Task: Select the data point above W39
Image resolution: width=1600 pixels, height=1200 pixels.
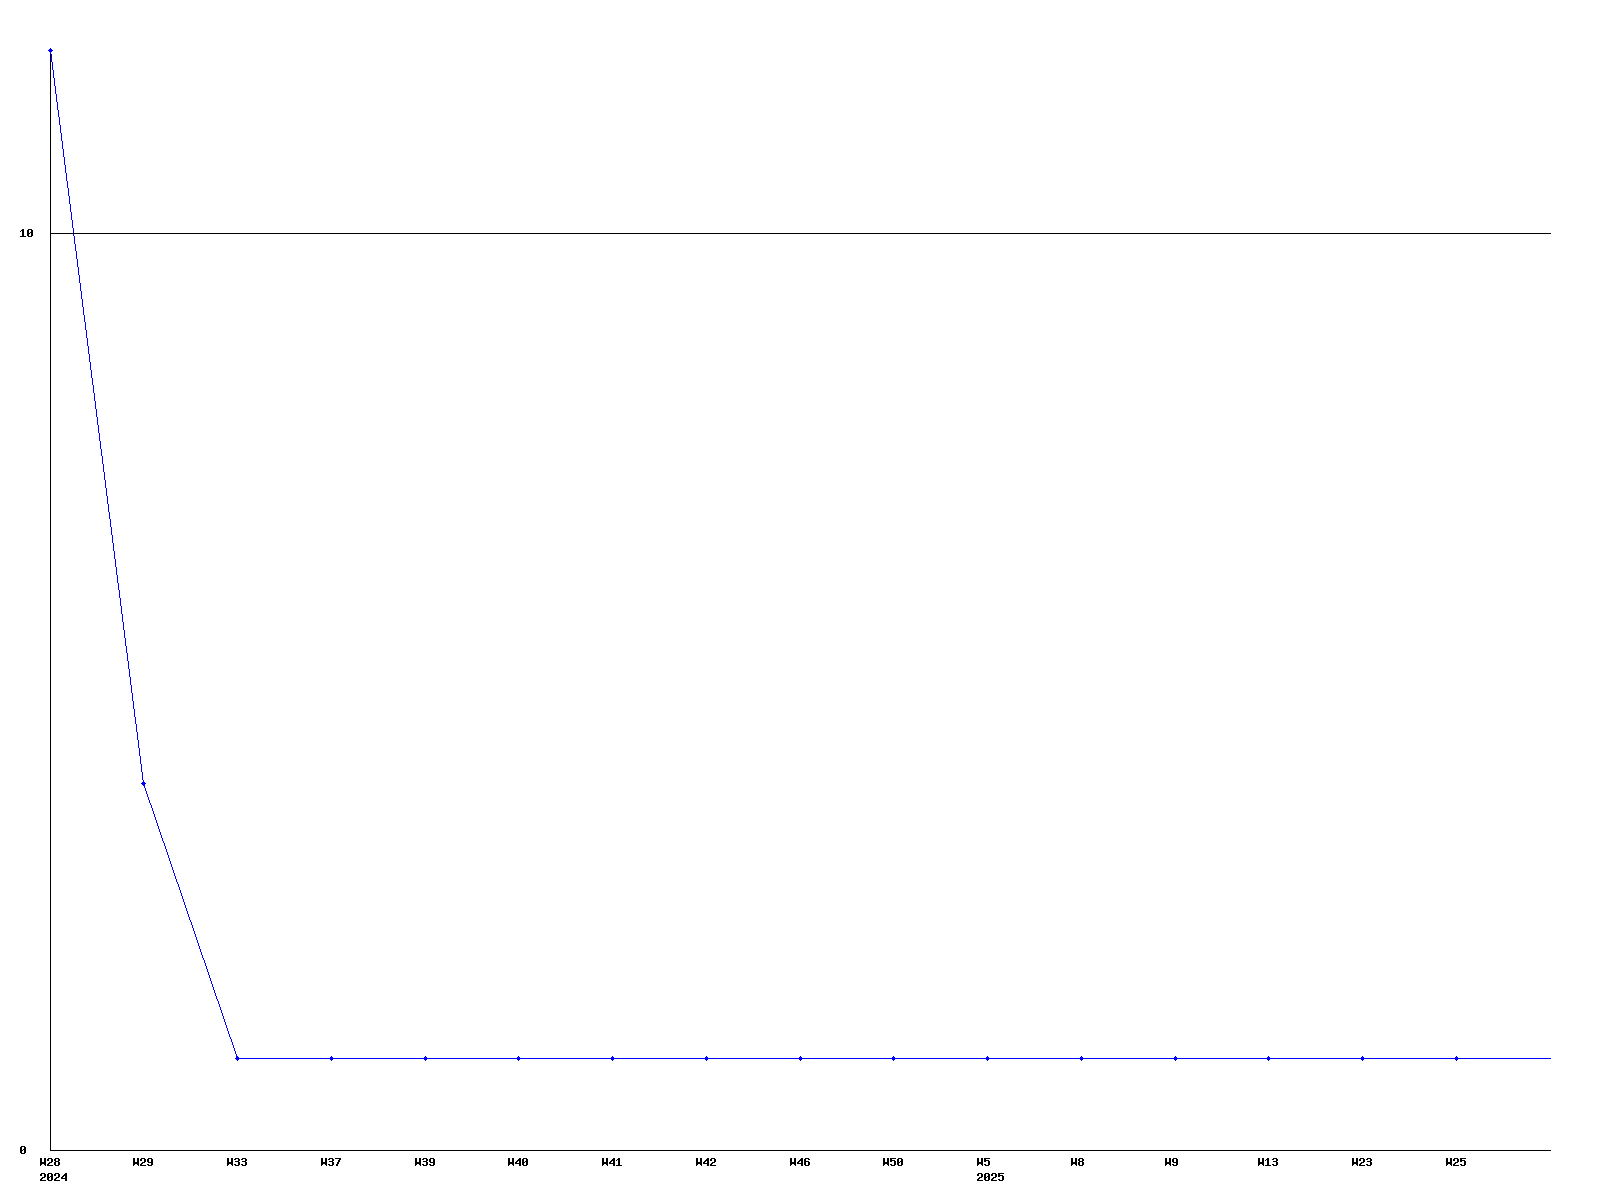Action: tap(425, 1058)
